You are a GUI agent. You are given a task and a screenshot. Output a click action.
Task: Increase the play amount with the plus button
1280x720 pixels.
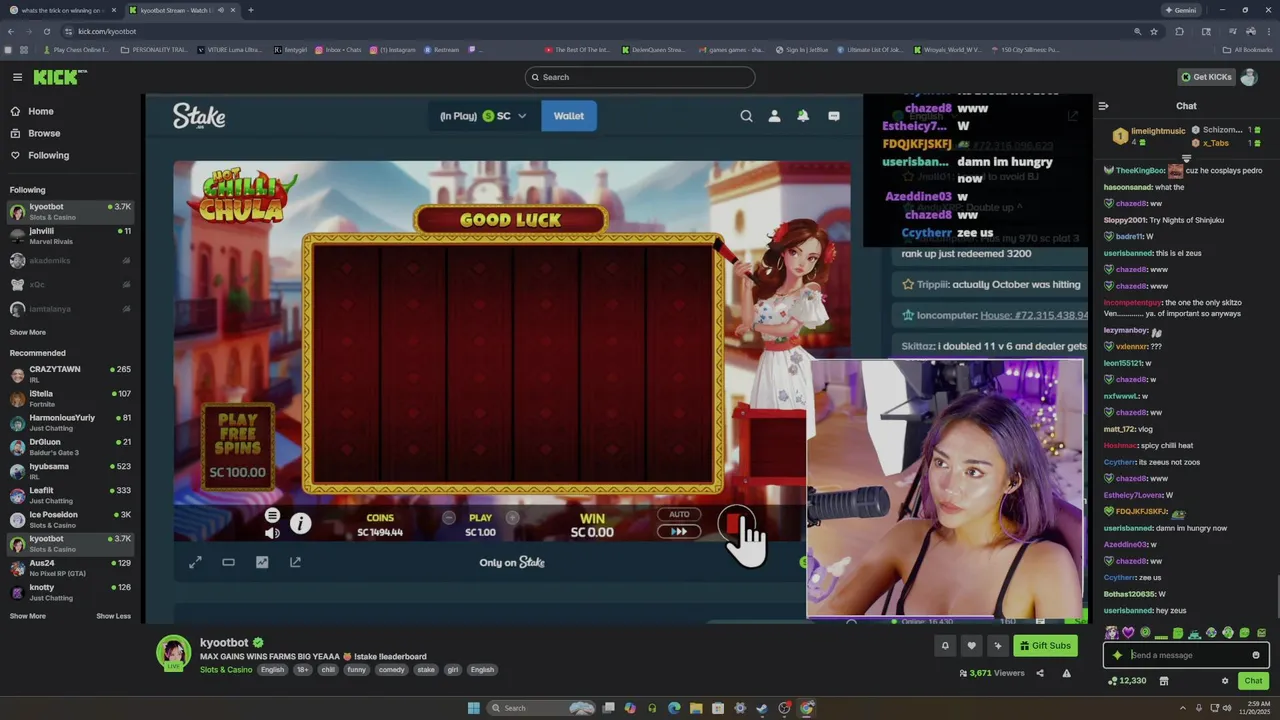point(512,518)
